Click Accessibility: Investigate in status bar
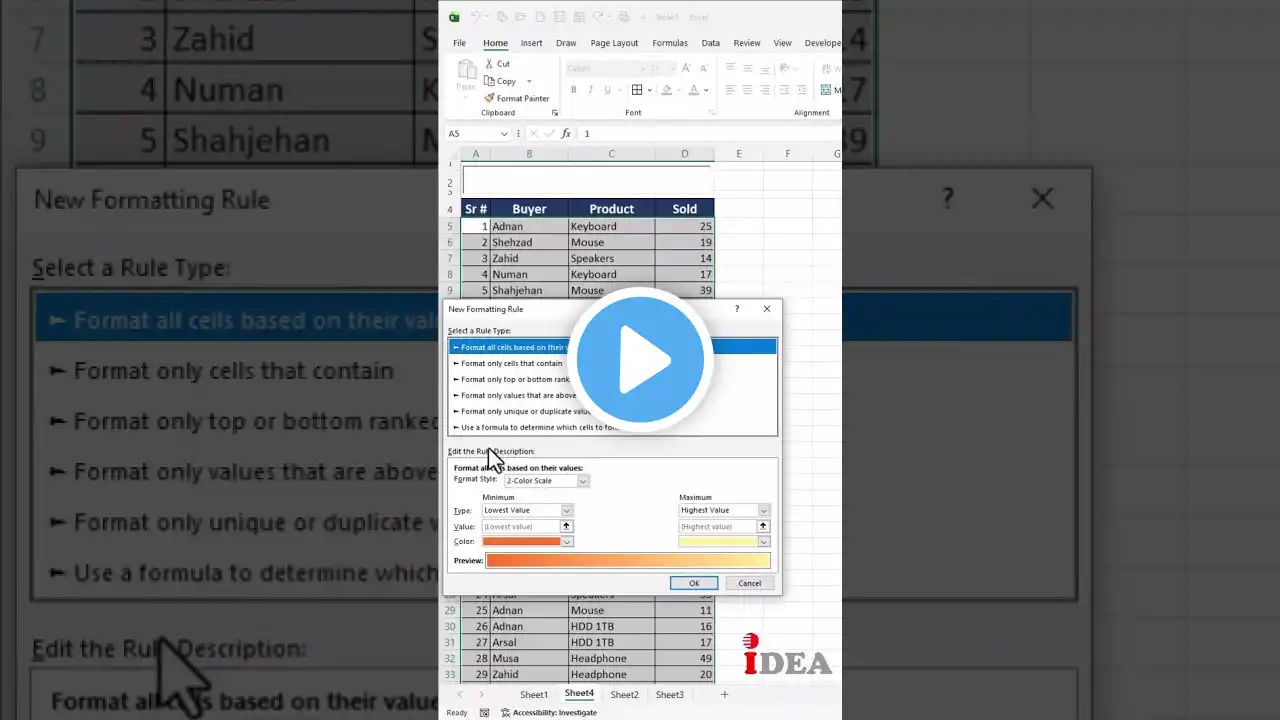 tap(548, 713)
